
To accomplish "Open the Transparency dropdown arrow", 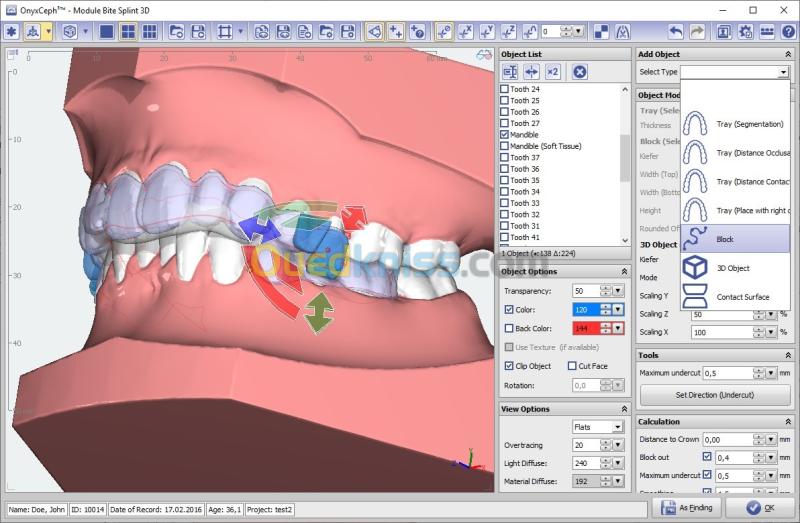I will tap(618, 291).
